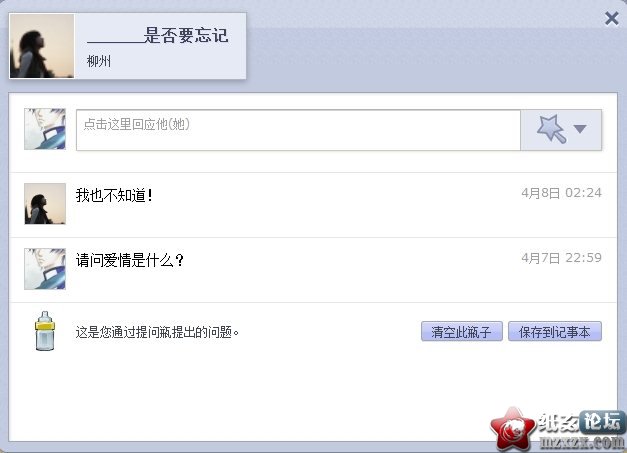The image size is (627, 453).
Task: Click the red star forum watermark logo
Action: (x=513, y=430)
